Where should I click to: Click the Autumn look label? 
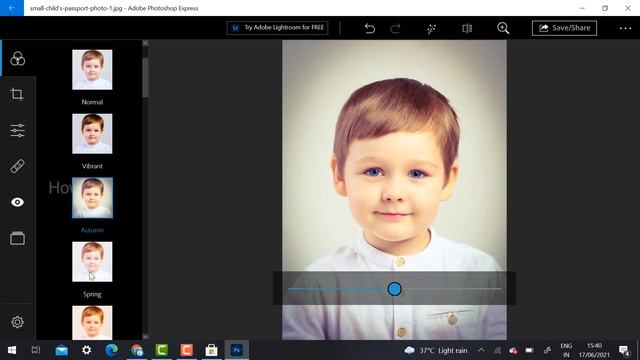[x=92, y=230]
